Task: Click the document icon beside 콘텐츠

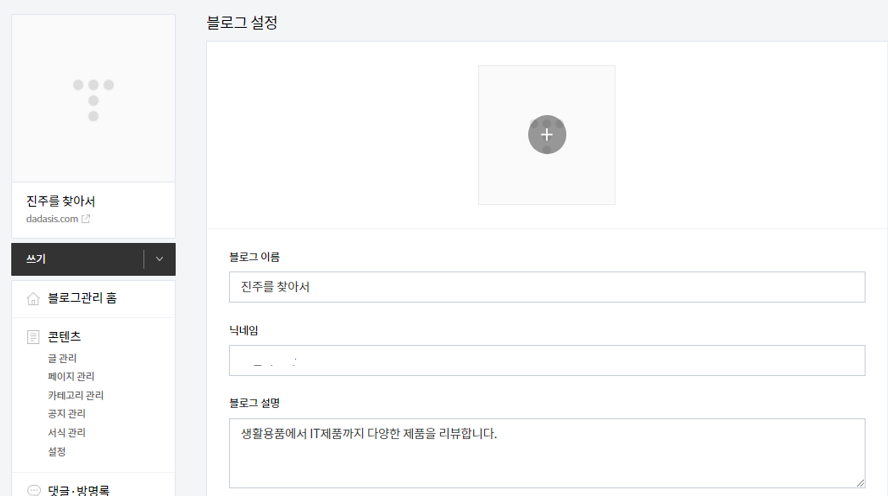Action: [x=33, y=337]
